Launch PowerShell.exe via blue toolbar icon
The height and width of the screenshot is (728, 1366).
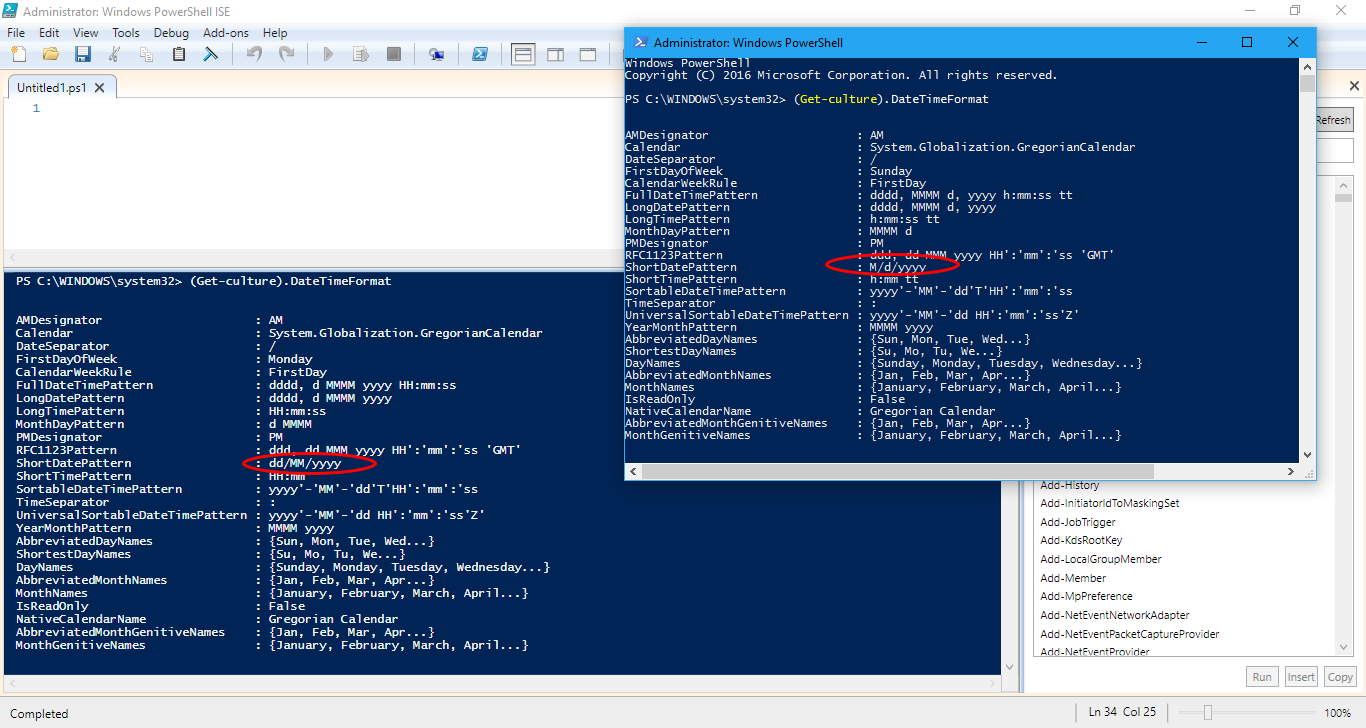(x=479, y=54)
